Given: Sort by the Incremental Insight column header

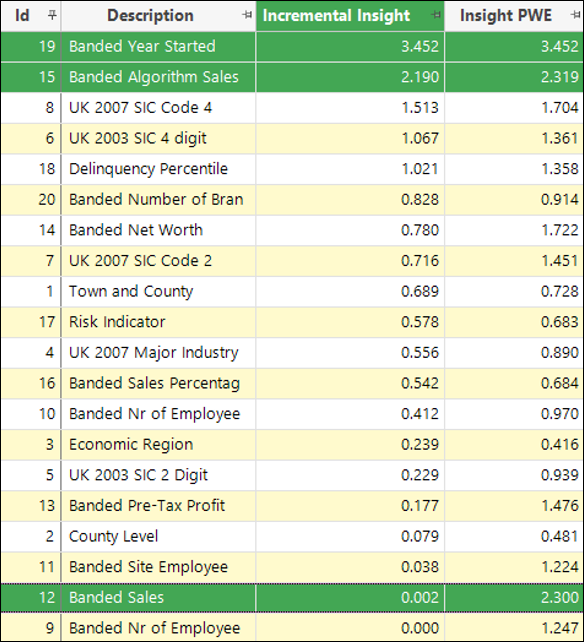Looking at the screenshot, I should 336,16.
